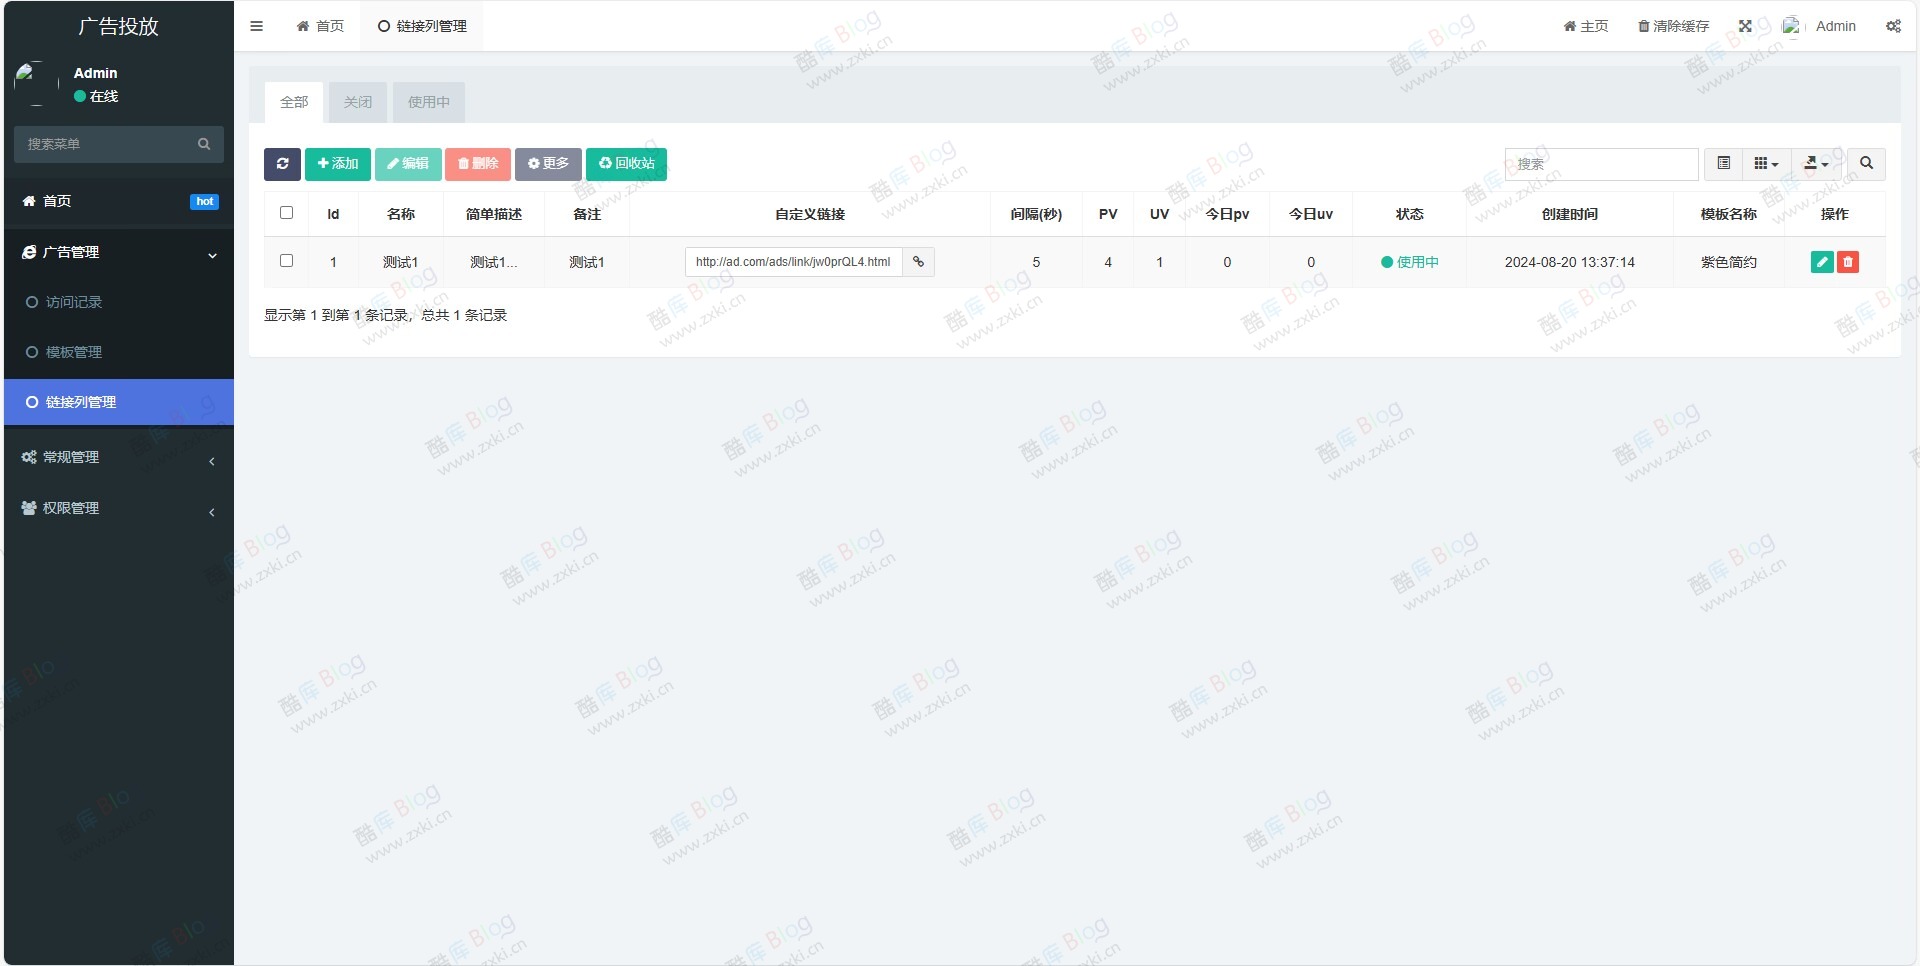The width and height of the screenshot is (1920, 966).
Task: Click the 添加 button to add a link
Action: click(337, 164)
